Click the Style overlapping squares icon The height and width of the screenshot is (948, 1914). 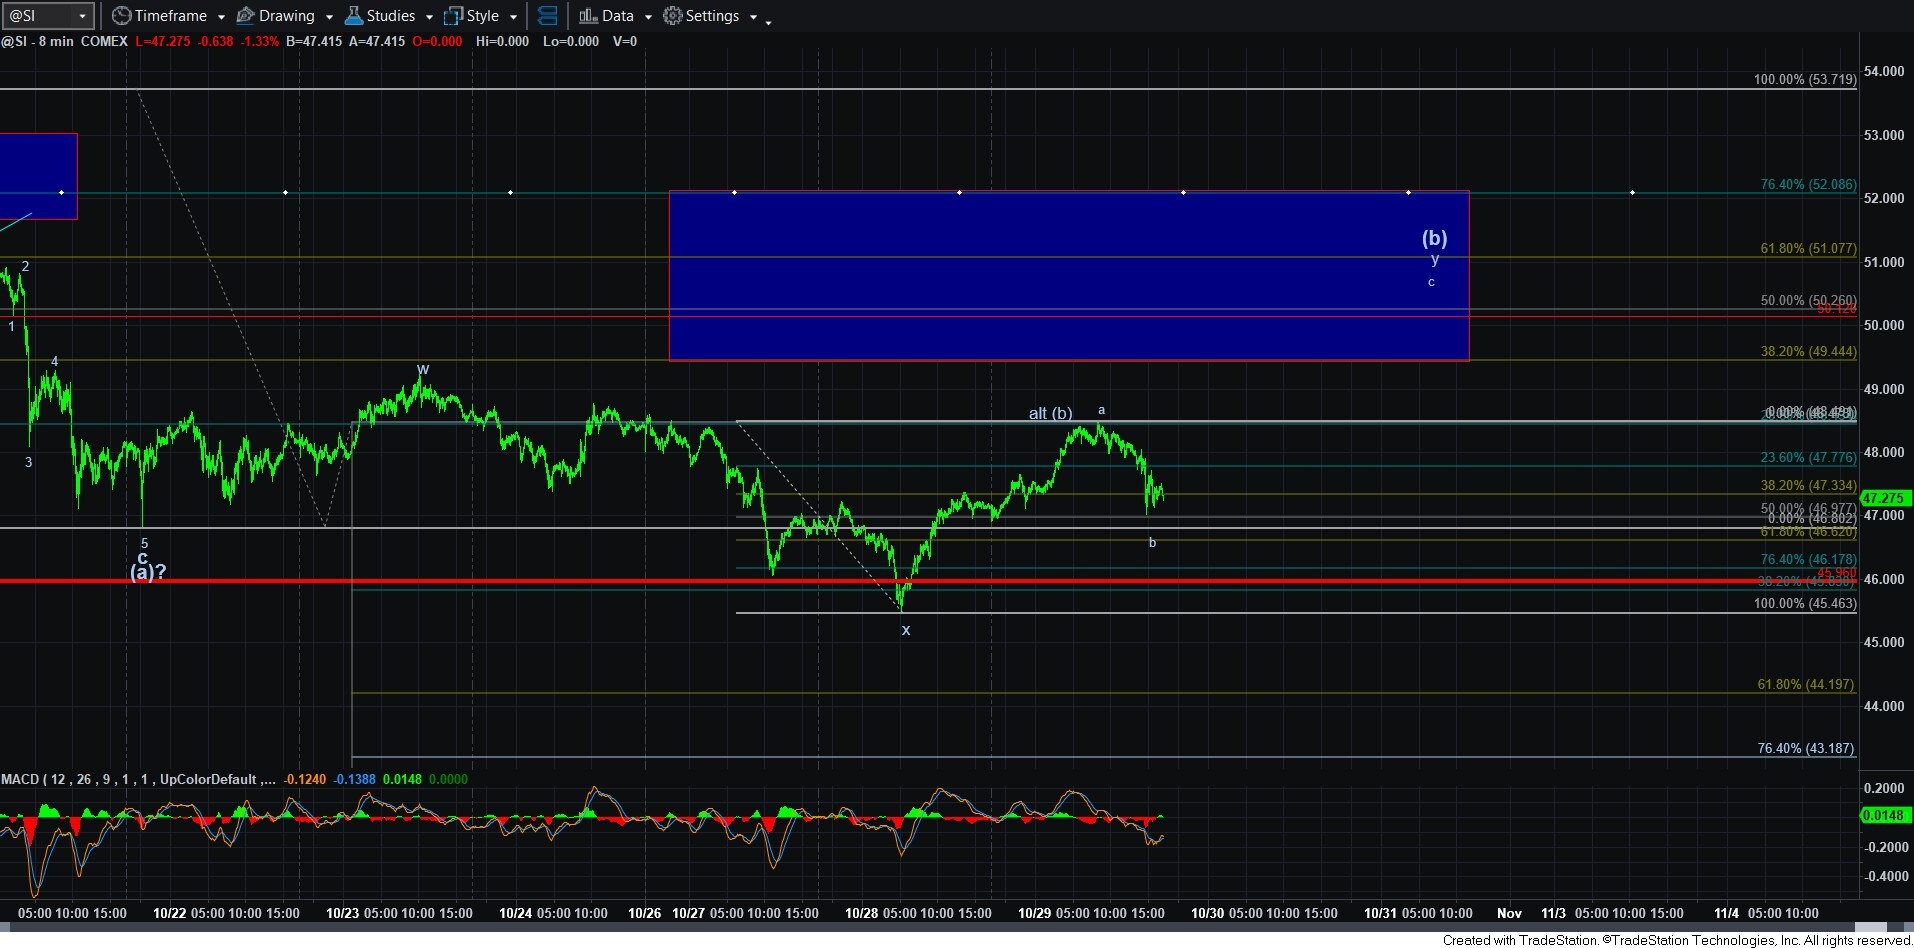tap(454, 16)
